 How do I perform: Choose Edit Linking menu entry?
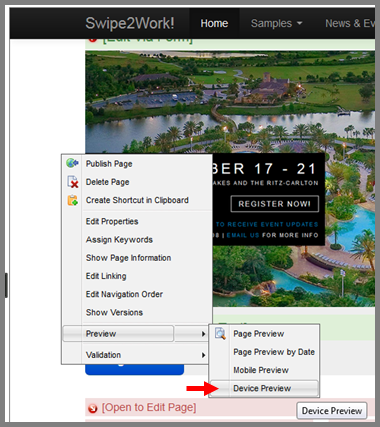coord(106,276)
